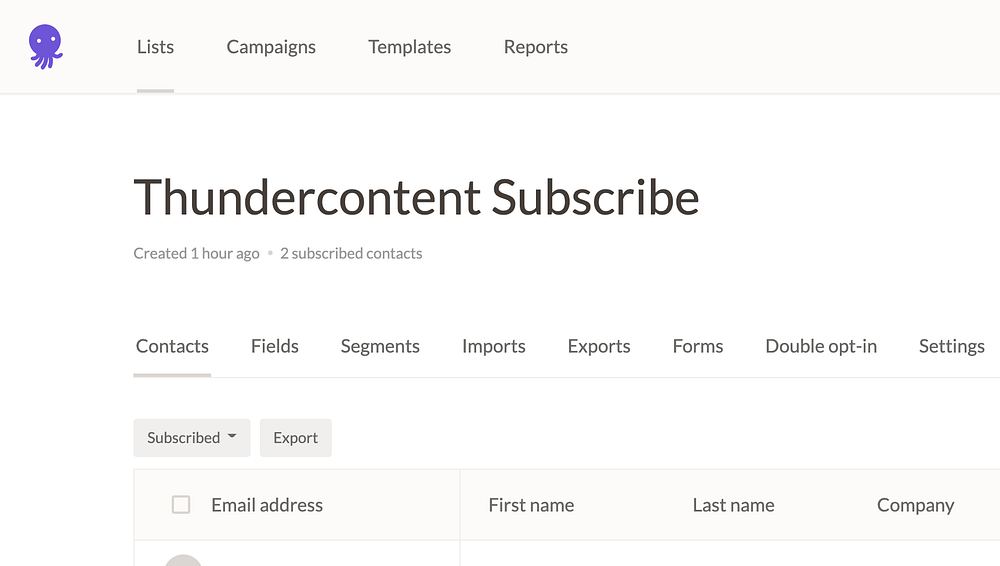Open the Segments tab
This screenshot has height=566, width=1000.
380,347
